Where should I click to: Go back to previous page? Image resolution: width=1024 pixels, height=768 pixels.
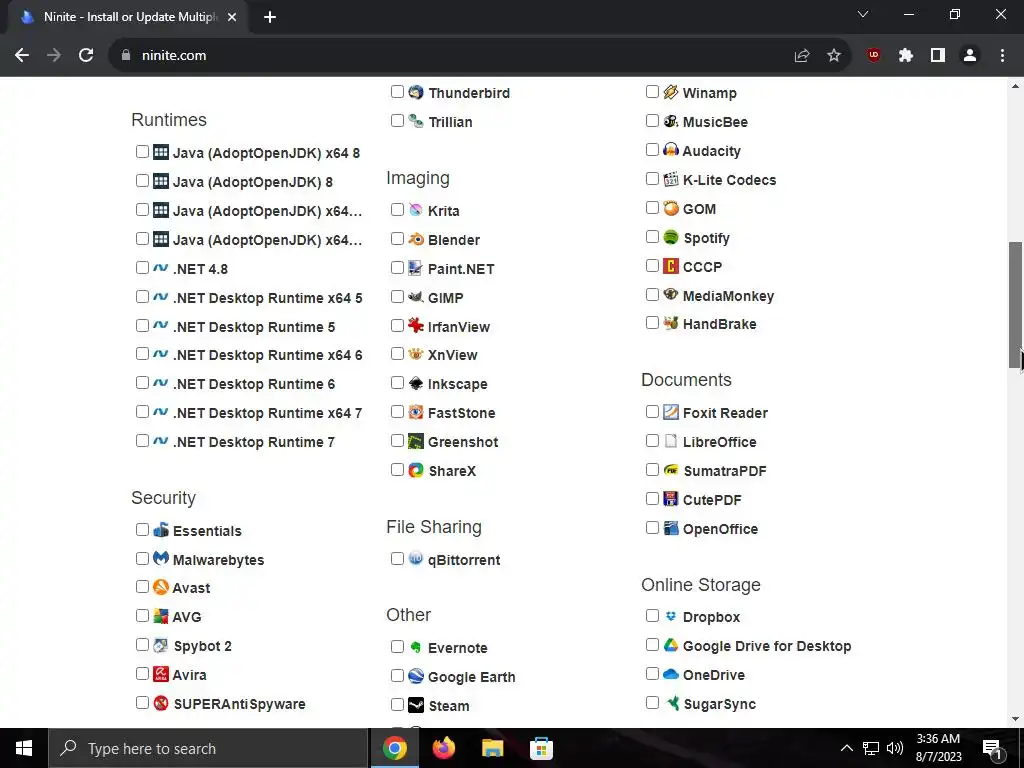[x=22, y=56]
